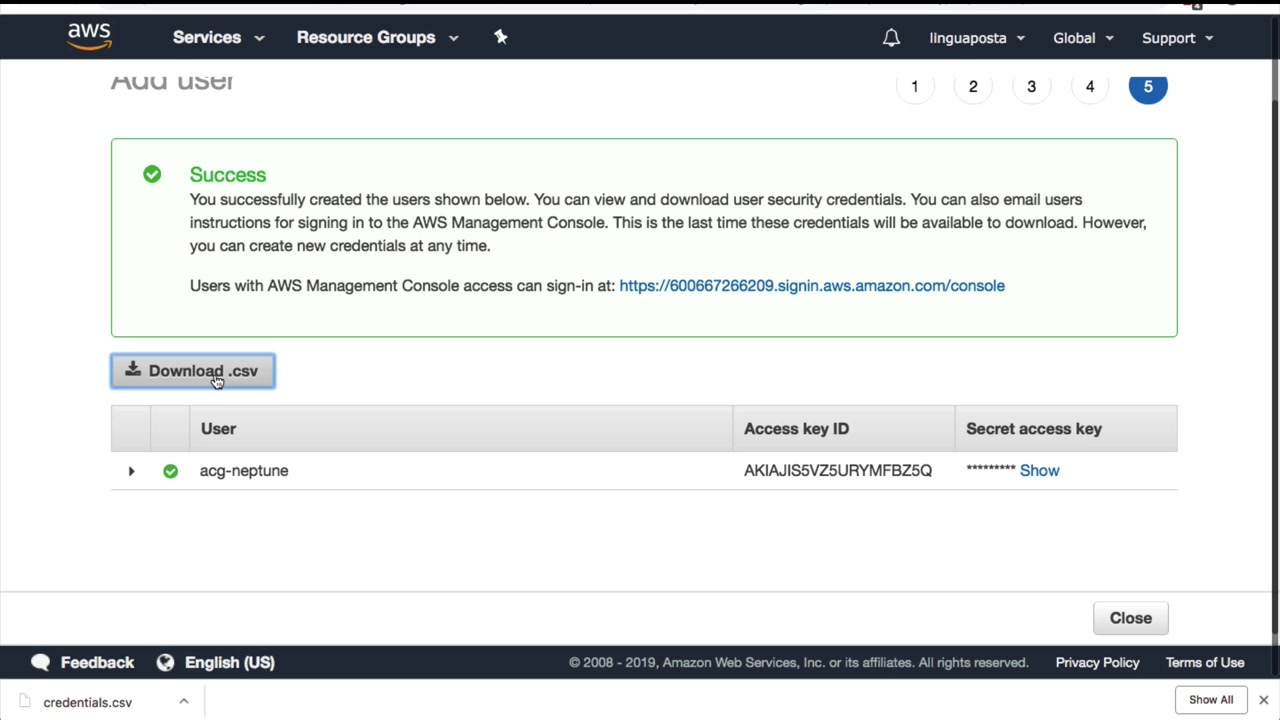Open the Resource Groups dropdown
Image resolution: width=1280 pixels, height=720 pixels.
pyautogui.click(x=377, y=38)
